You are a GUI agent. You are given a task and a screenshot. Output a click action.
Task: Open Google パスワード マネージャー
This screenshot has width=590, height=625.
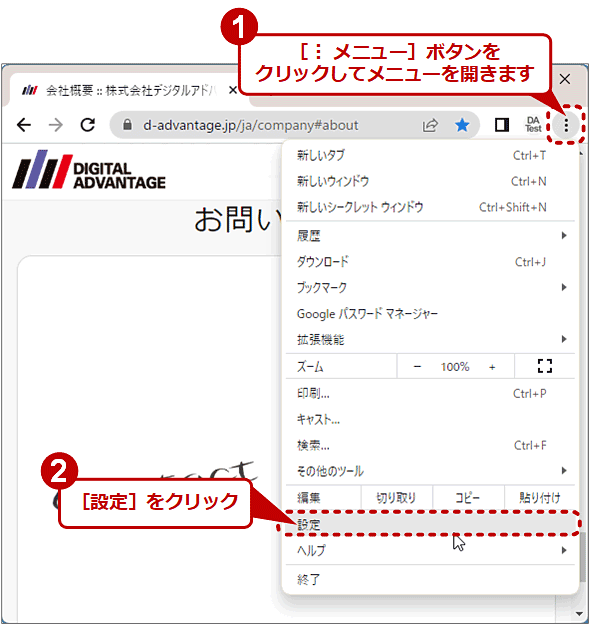430,314
